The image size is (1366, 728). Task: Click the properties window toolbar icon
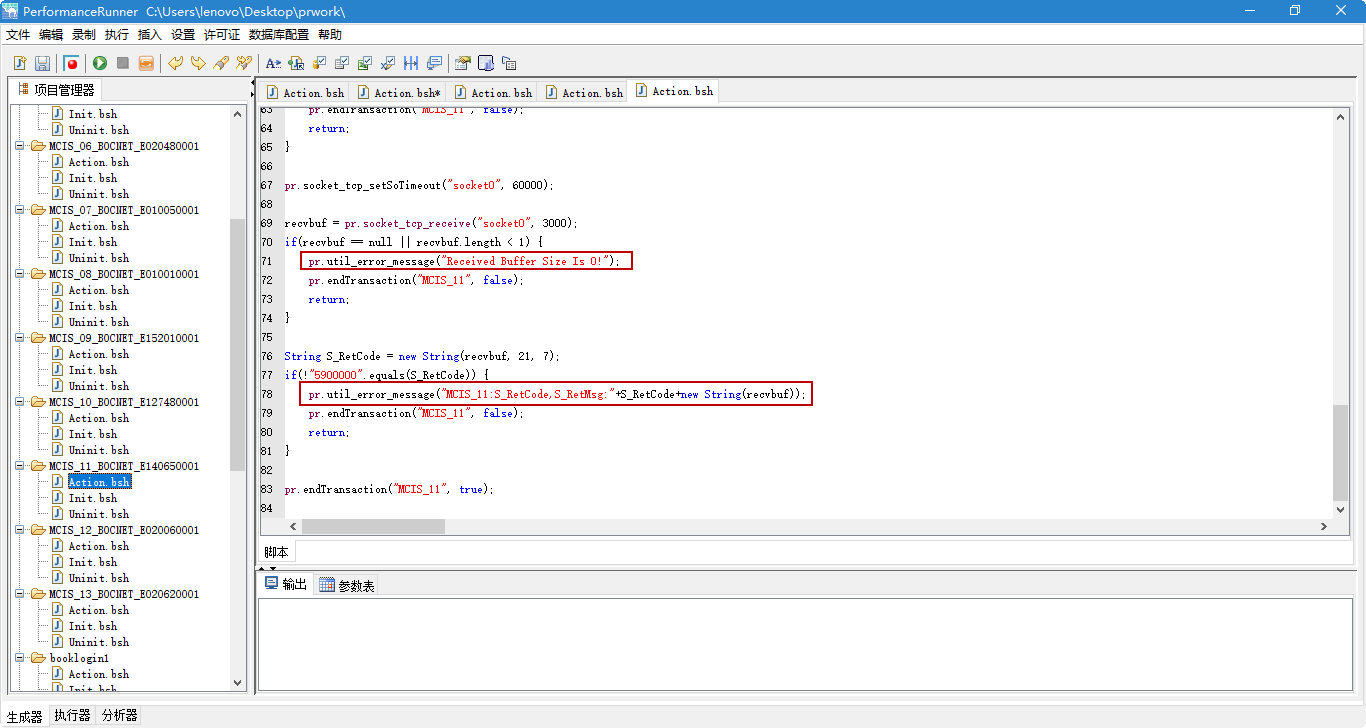tap(463, 63)
